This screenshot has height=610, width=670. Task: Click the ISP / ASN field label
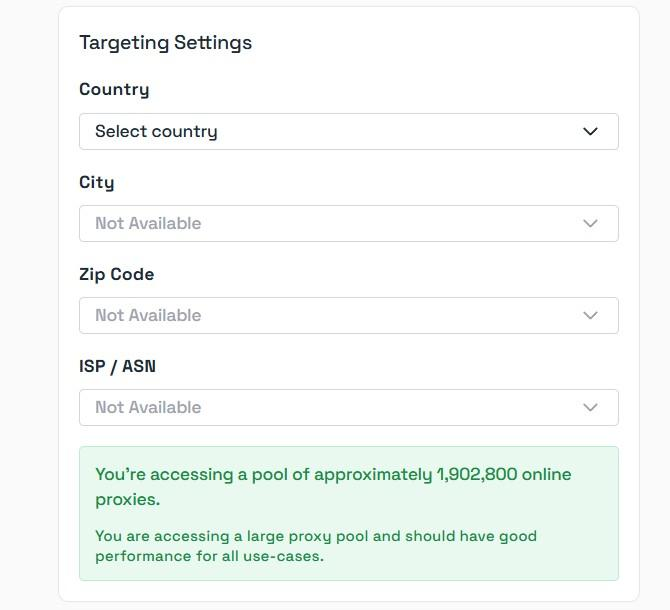pos(117,366)
